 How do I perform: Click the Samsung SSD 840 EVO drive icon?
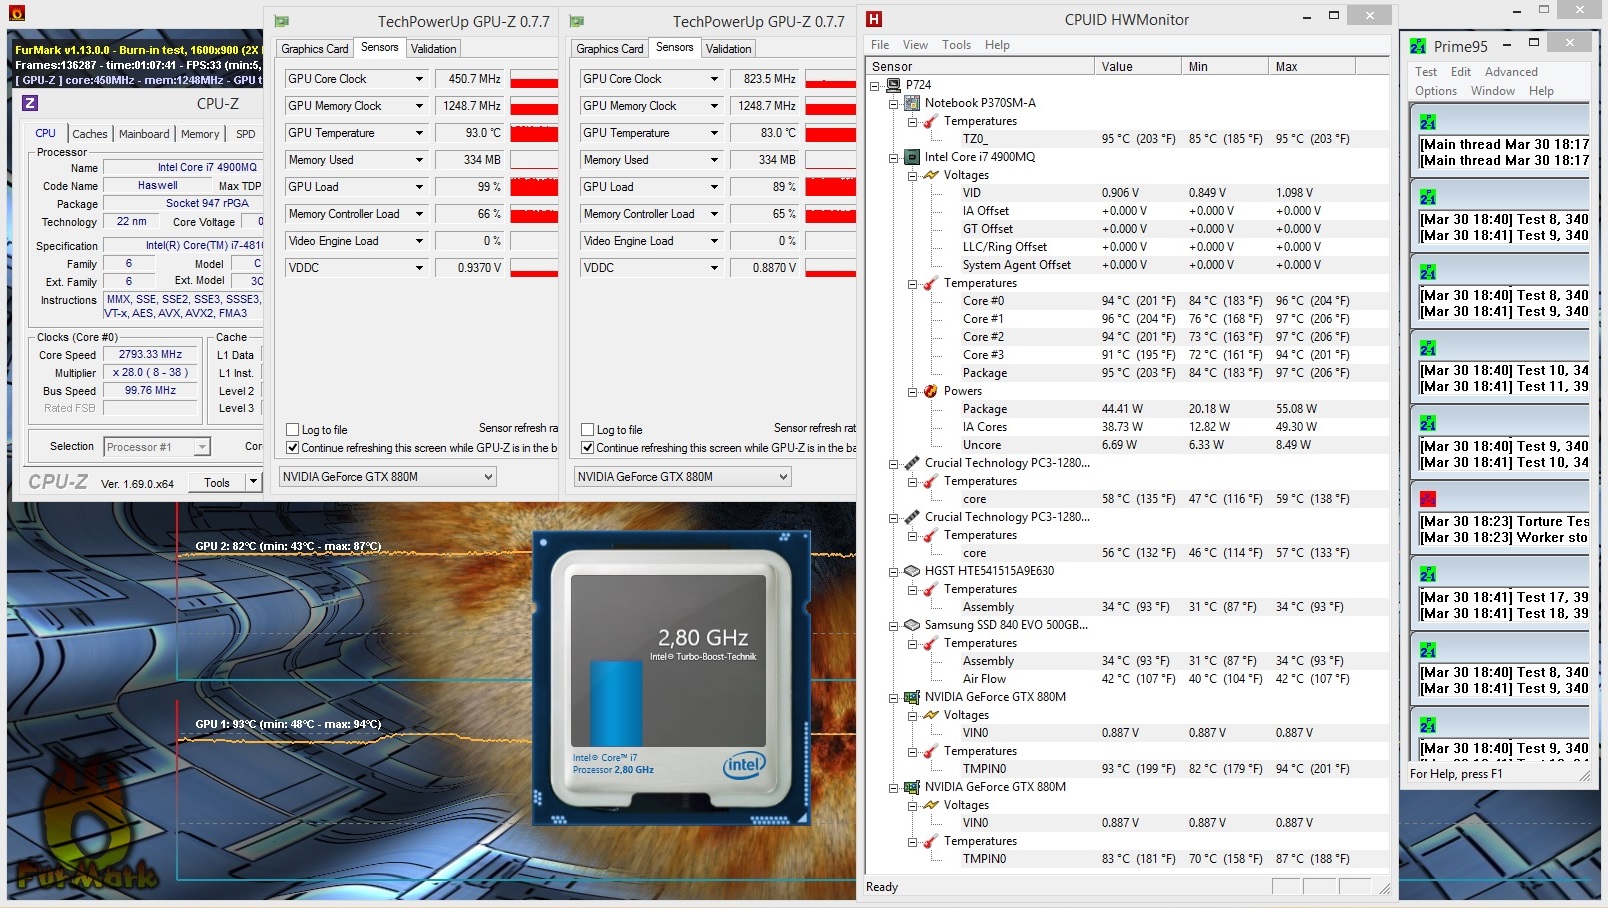912,625
